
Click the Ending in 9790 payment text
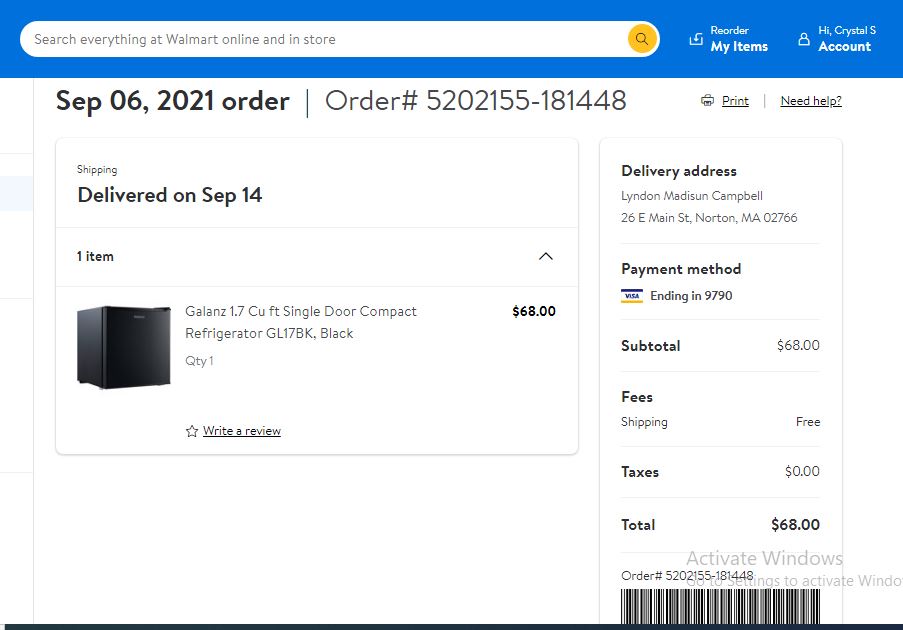coord(691,296)
